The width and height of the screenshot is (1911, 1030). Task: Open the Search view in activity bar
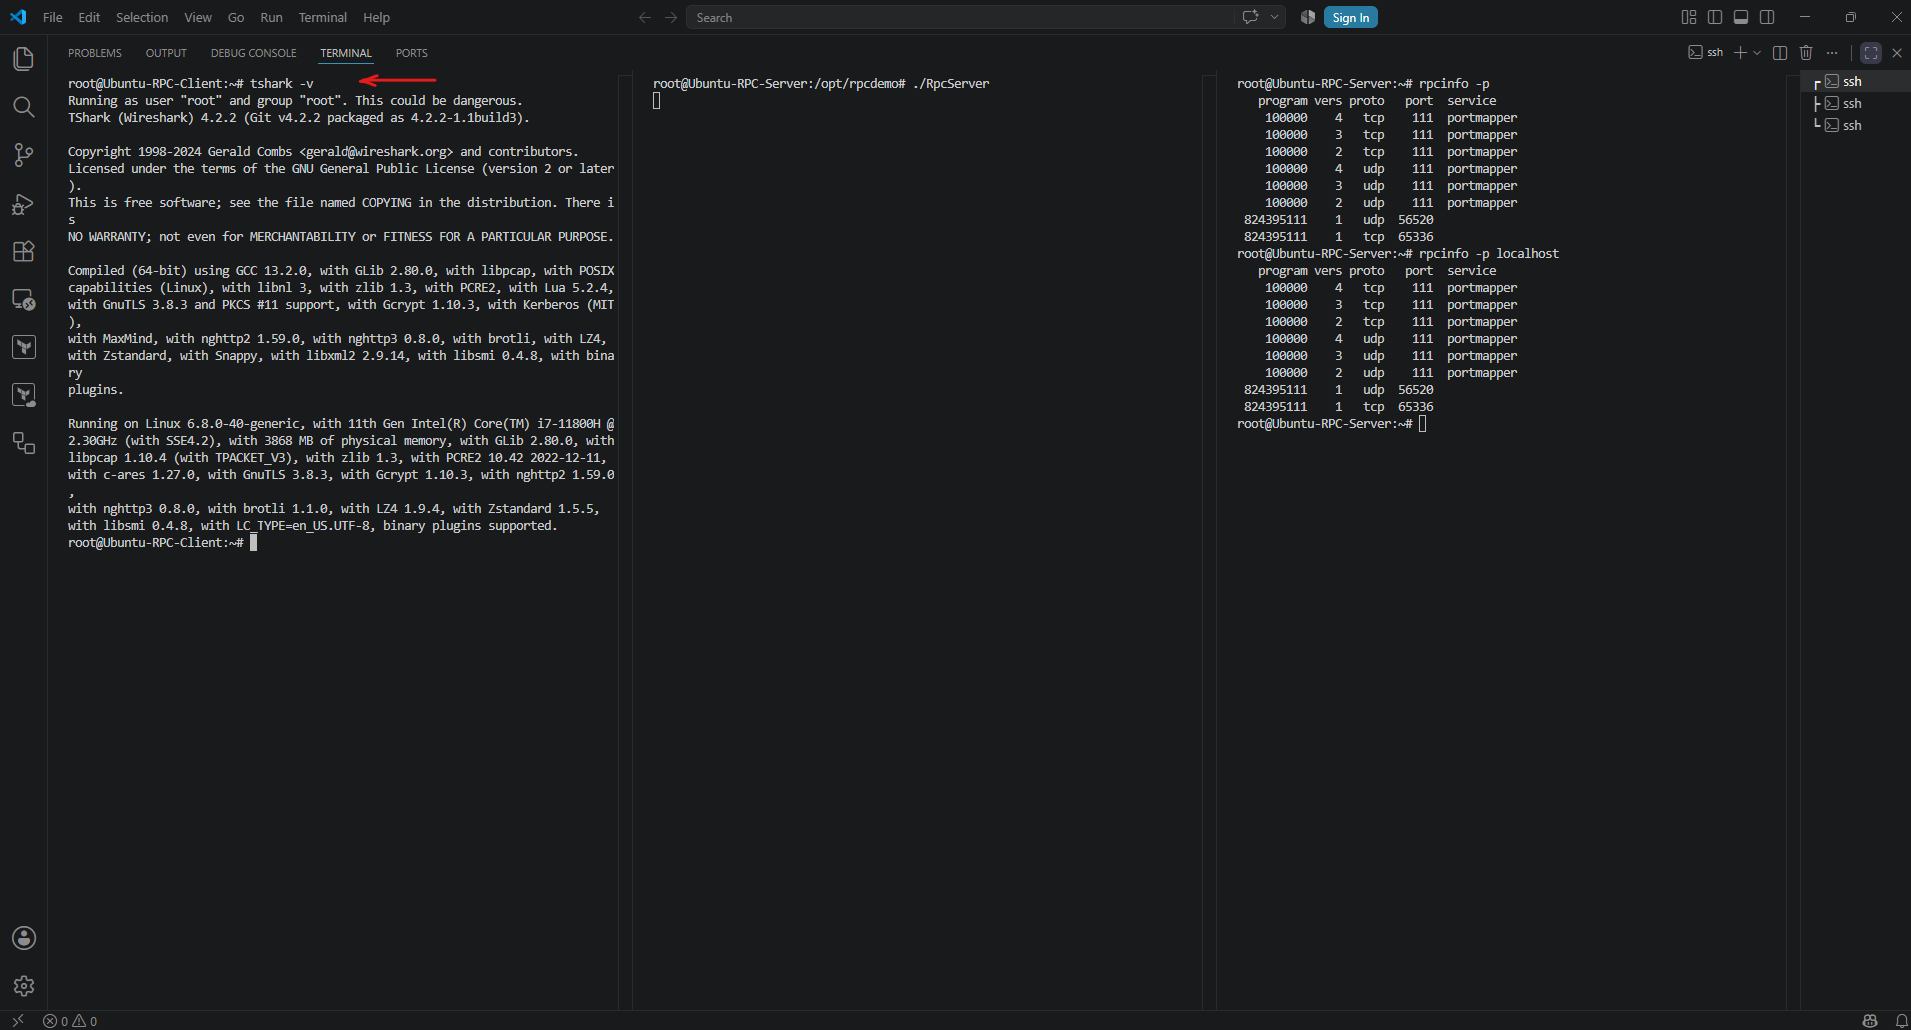tap(24, 107)
